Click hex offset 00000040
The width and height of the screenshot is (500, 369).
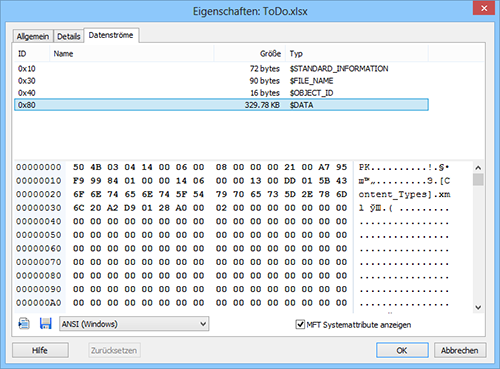point(39,221)
